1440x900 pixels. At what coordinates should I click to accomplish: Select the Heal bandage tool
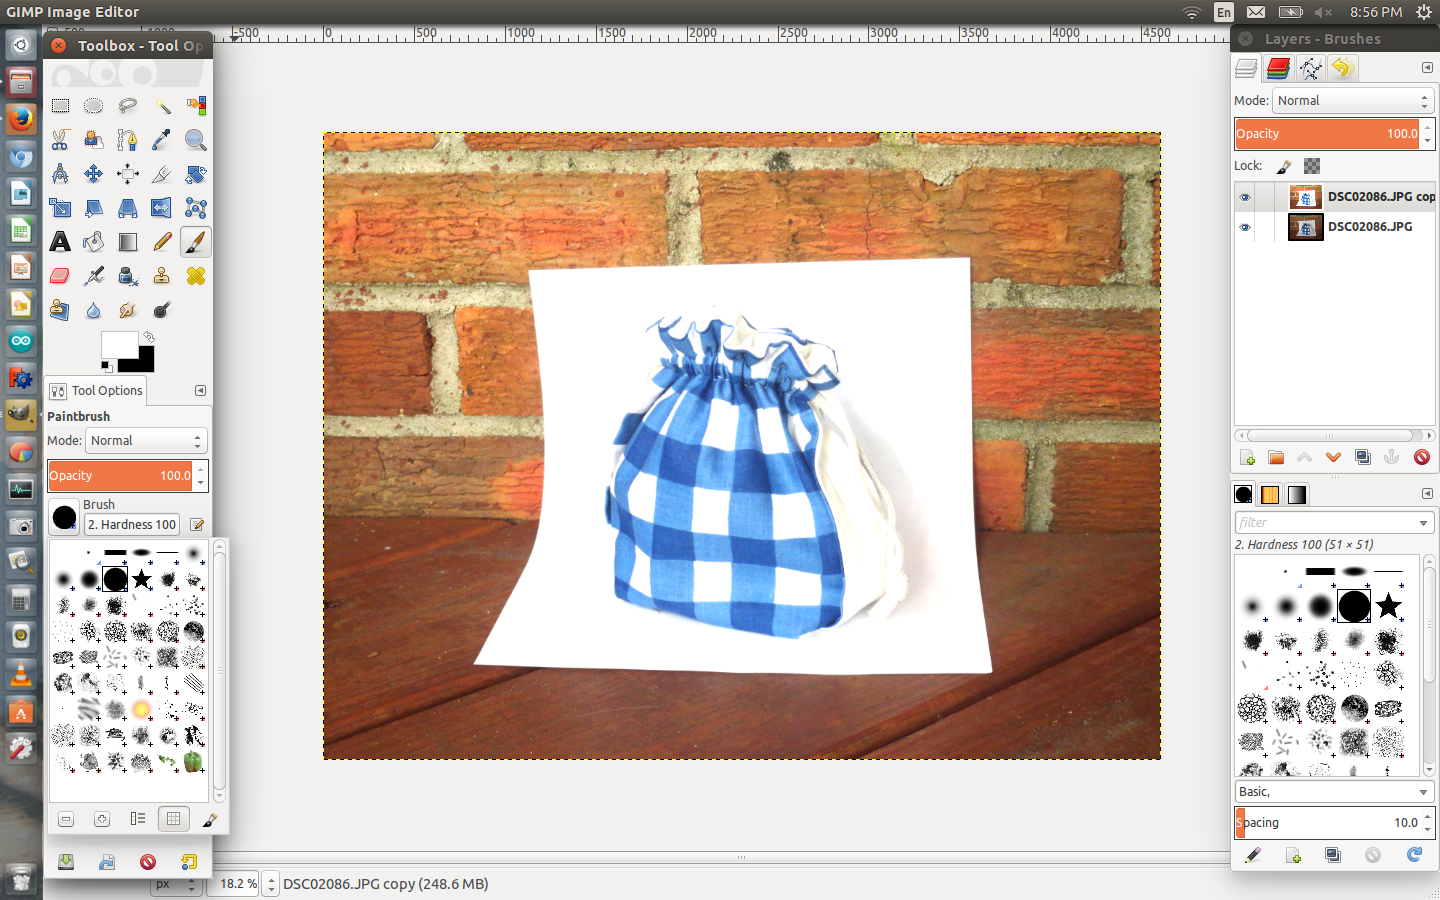[x=196, y=276]
